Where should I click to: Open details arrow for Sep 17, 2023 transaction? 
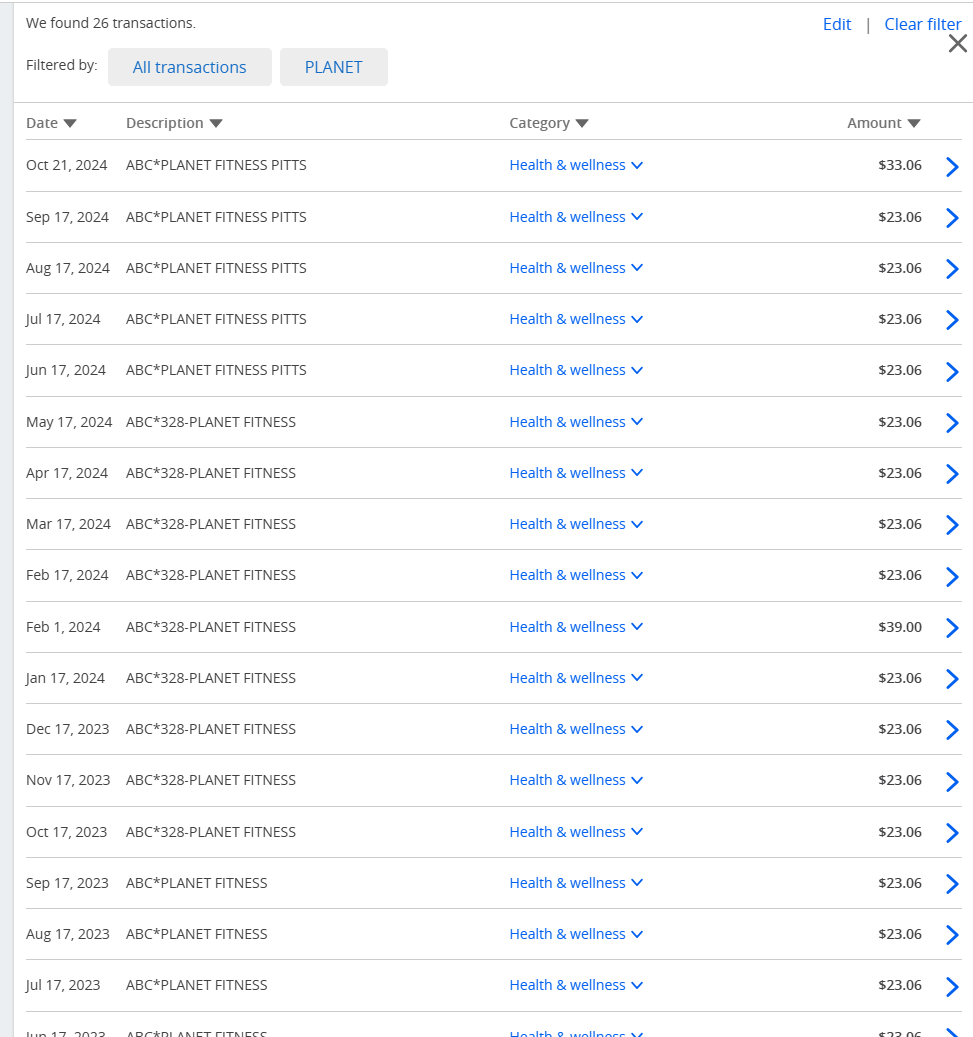point(952,884)
